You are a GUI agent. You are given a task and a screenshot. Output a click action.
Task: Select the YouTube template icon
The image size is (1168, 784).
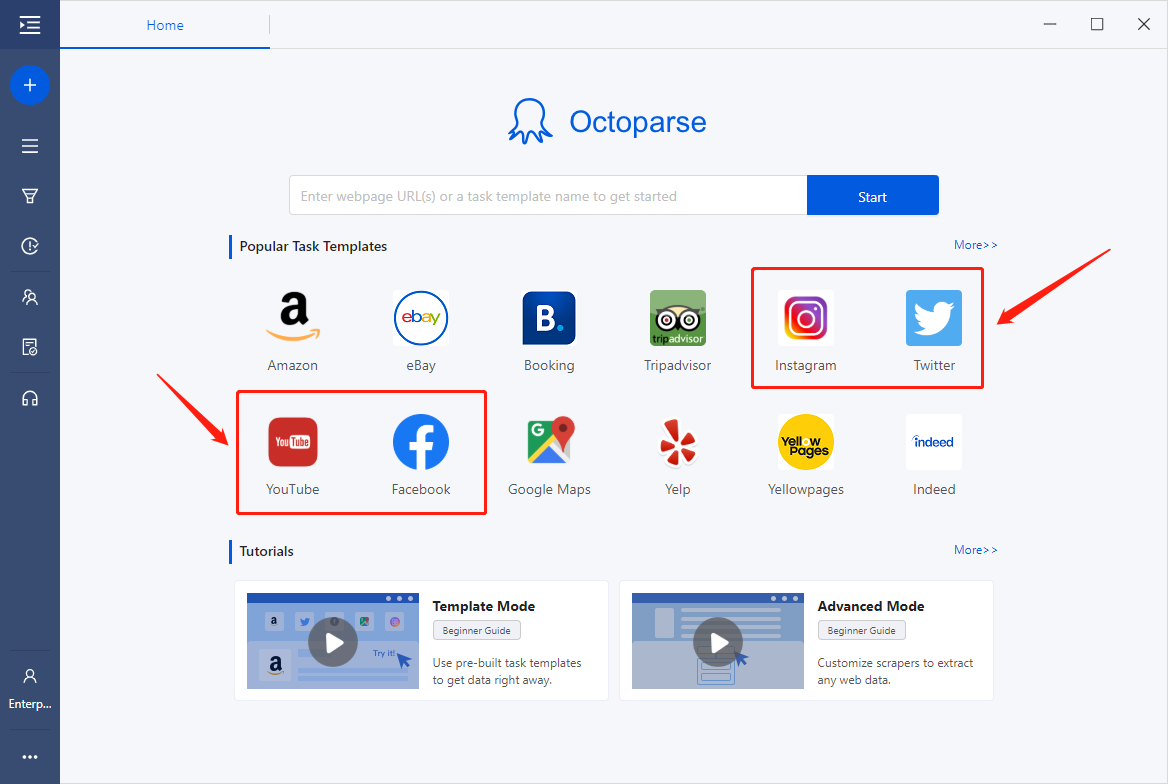[293, 442]
